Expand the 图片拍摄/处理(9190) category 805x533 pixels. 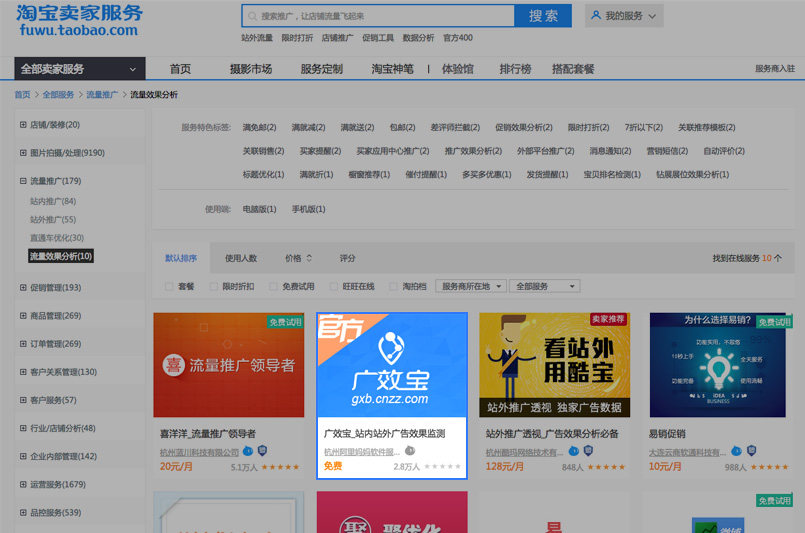coord(23,153)
